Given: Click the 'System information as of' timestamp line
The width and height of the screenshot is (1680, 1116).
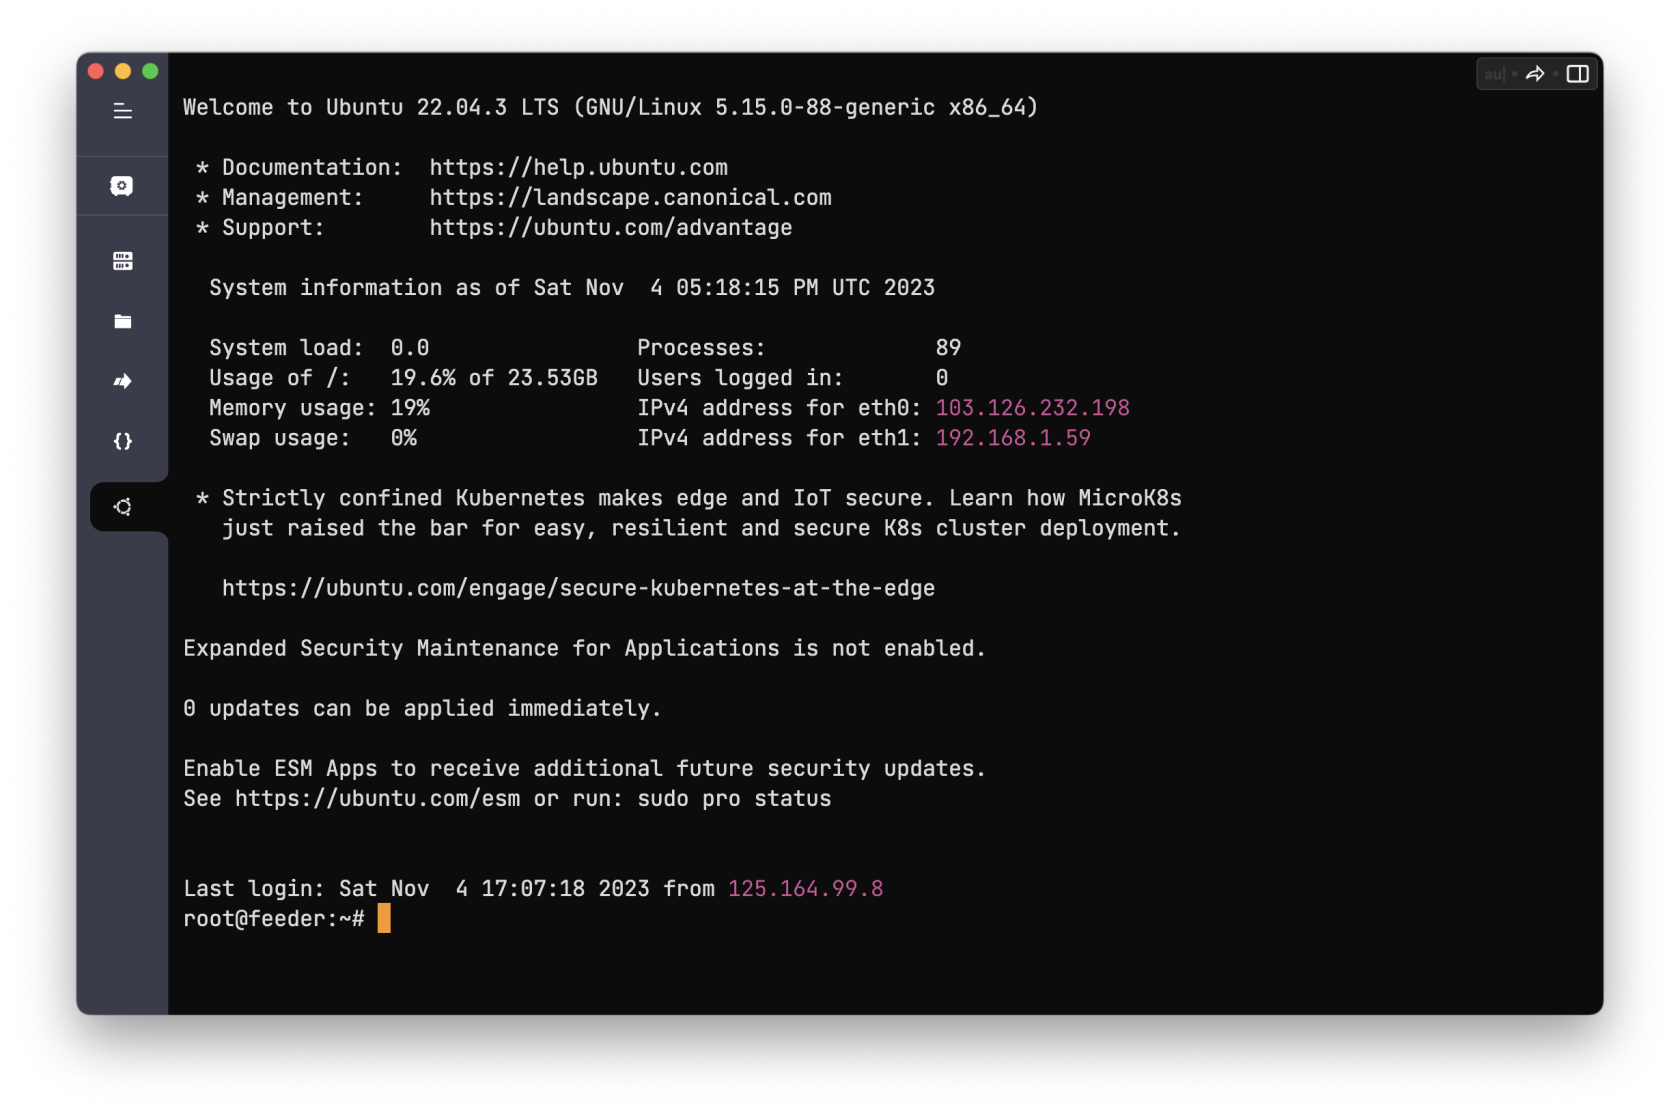Looking at the screenshot, I should pos(572,288).
